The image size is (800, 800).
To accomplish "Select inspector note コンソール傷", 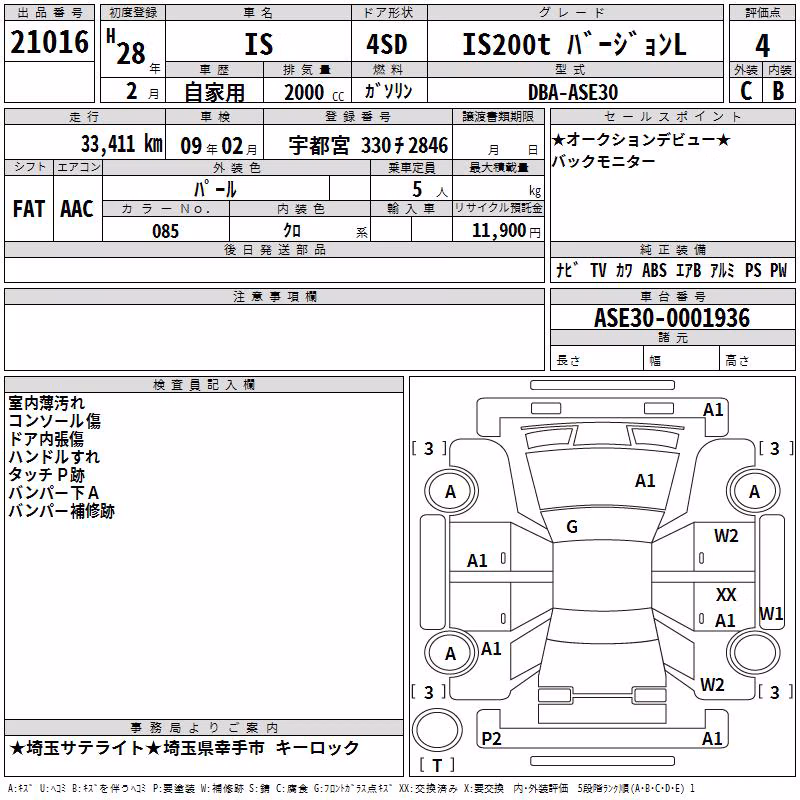I will pyautogui.click(x=55, y=421).
